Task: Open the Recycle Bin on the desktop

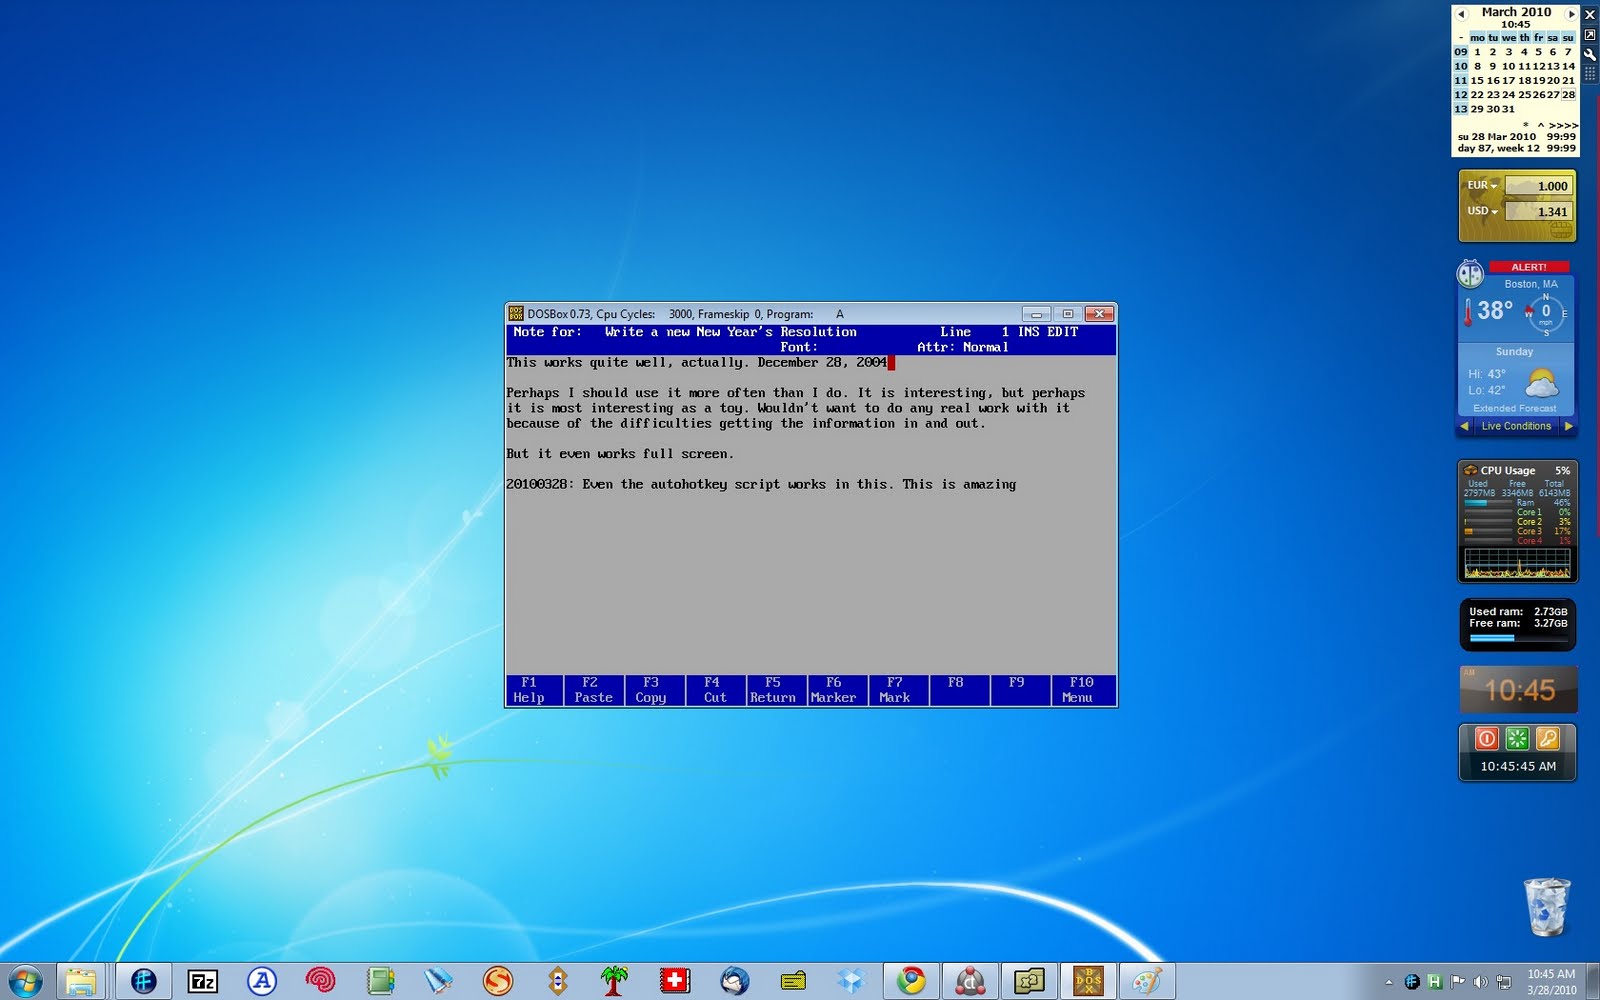Action: [1547, 907]
